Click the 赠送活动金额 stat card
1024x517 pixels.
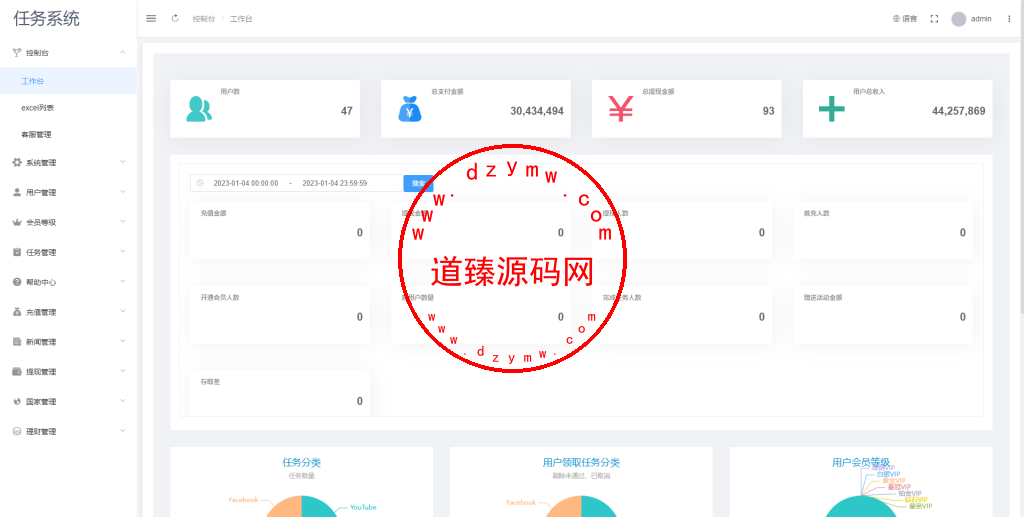click(883, 315)
